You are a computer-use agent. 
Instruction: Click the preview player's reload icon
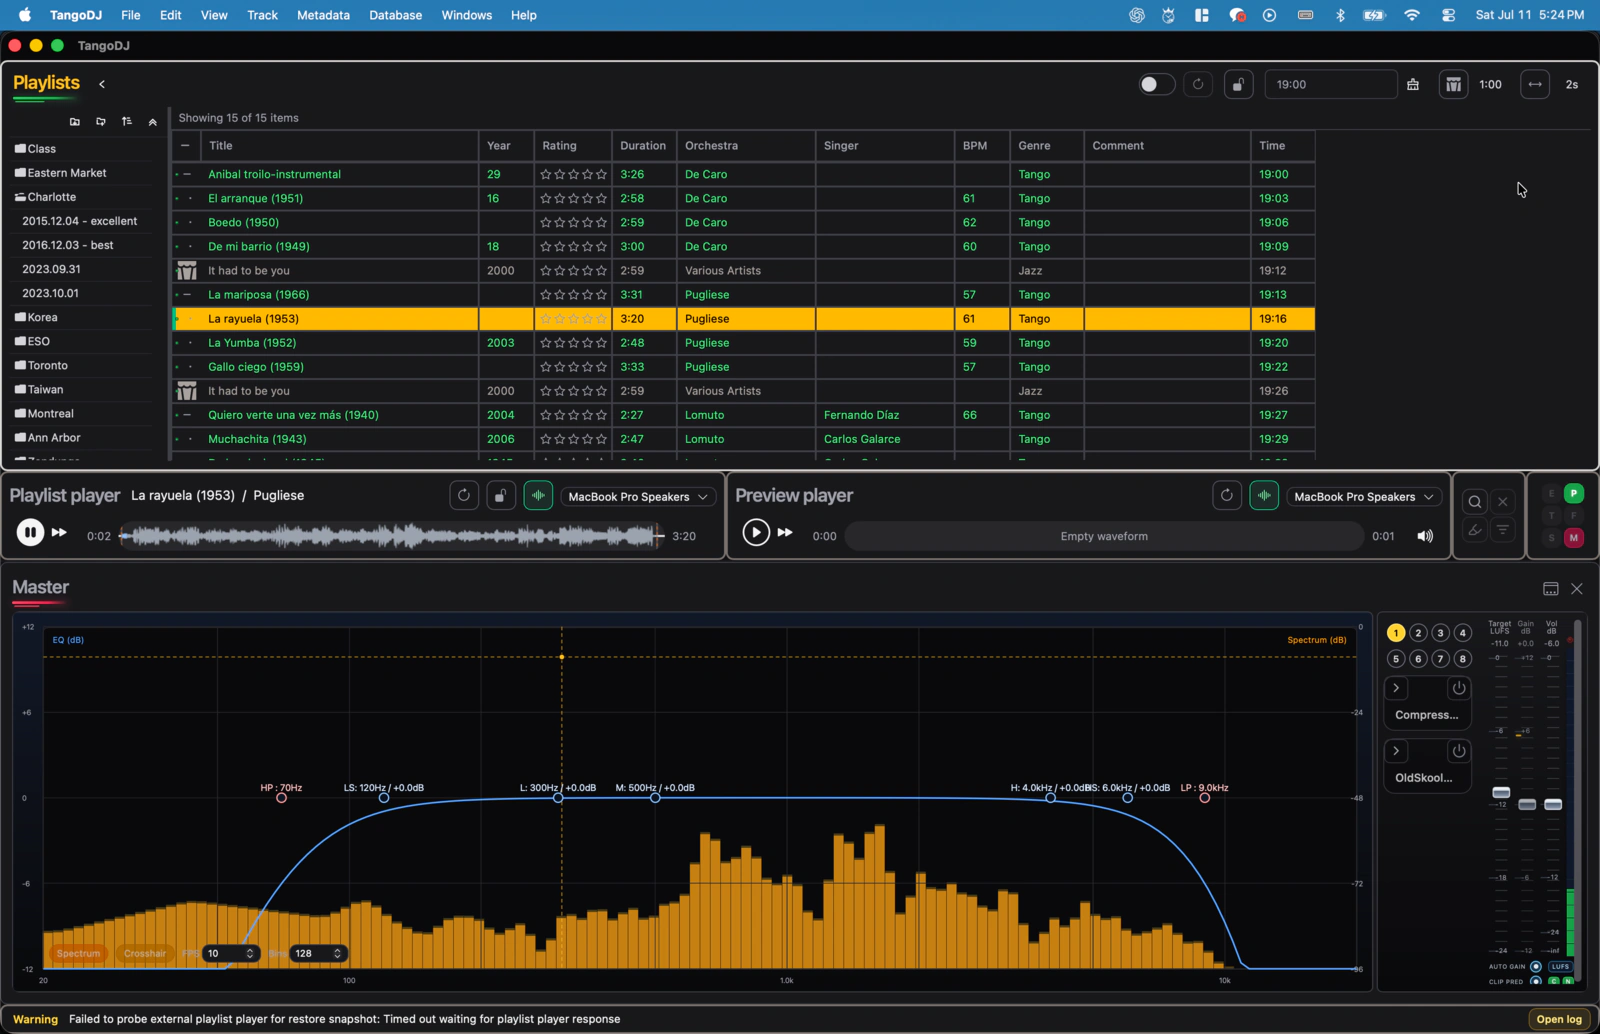tap(1227, 495)
